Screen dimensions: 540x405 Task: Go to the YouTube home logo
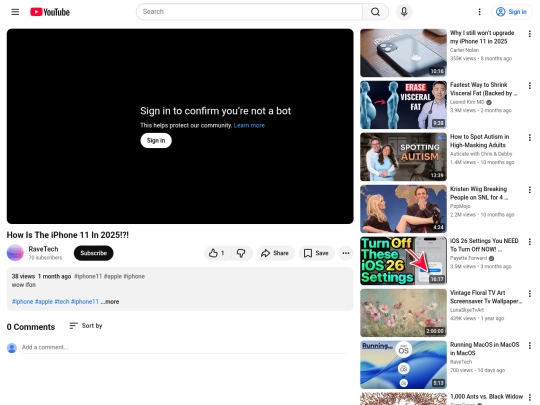[50, 12]
